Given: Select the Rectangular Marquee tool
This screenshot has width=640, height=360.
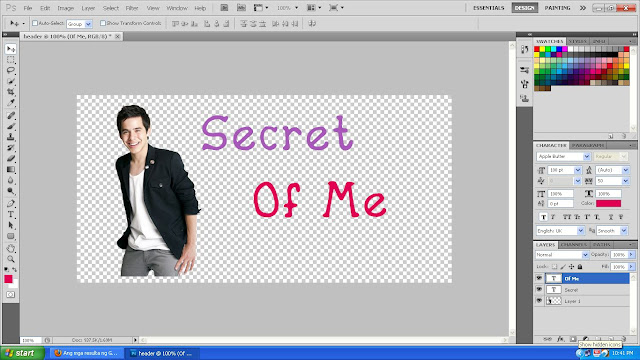Looking at the screenshot, I should click(x=11, y=60).
